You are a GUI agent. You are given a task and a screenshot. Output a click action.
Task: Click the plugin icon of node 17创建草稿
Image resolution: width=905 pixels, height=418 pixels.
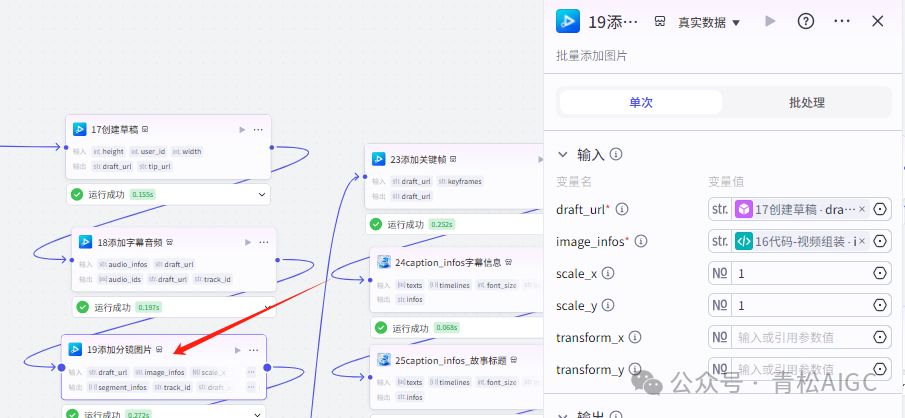point(80,129)
